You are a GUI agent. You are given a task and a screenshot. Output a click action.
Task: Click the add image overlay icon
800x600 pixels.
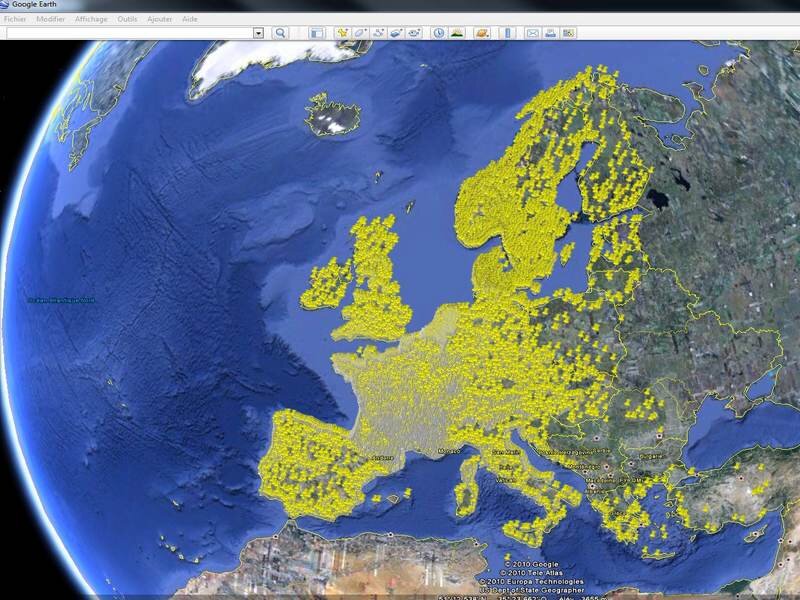click(396, 33)
